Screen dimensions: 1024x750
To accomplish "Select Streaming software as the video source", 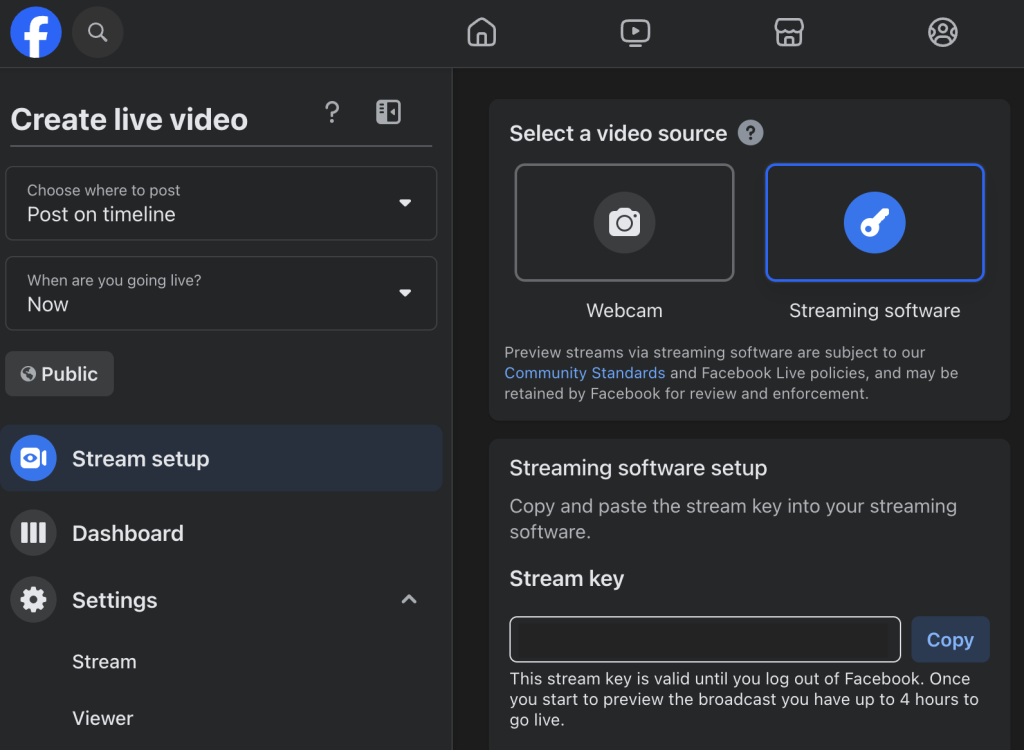I will point(874,222).
